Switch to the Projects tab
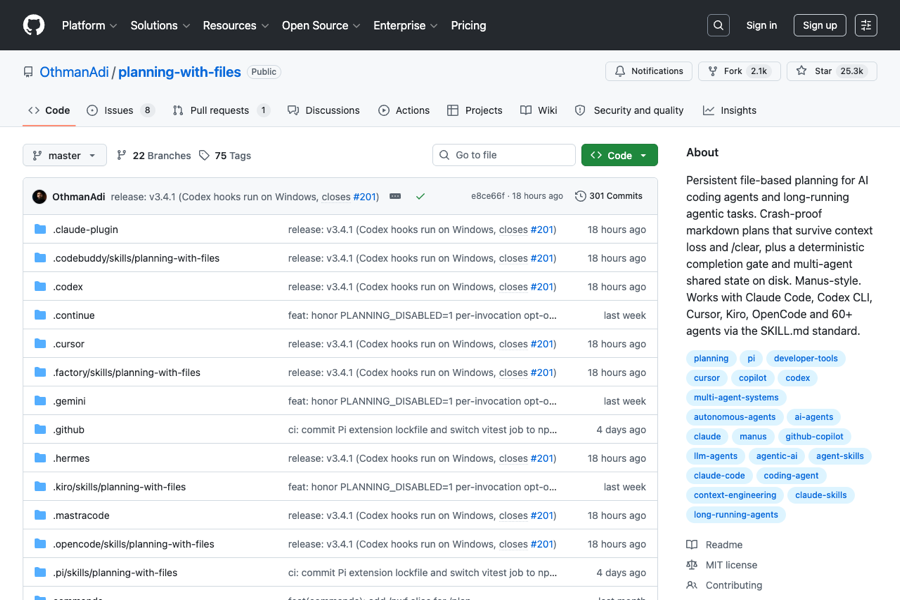 [475, 110]
